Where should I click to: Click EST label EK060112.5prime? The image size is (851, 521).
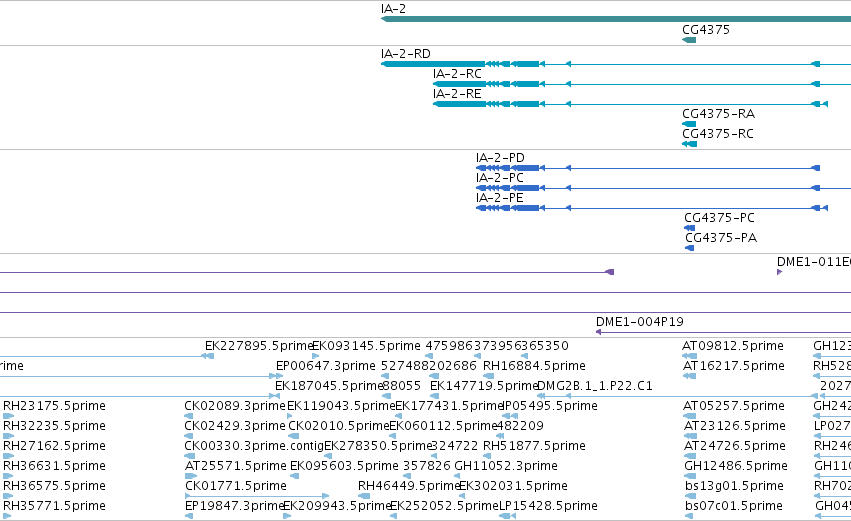[443, 427]
